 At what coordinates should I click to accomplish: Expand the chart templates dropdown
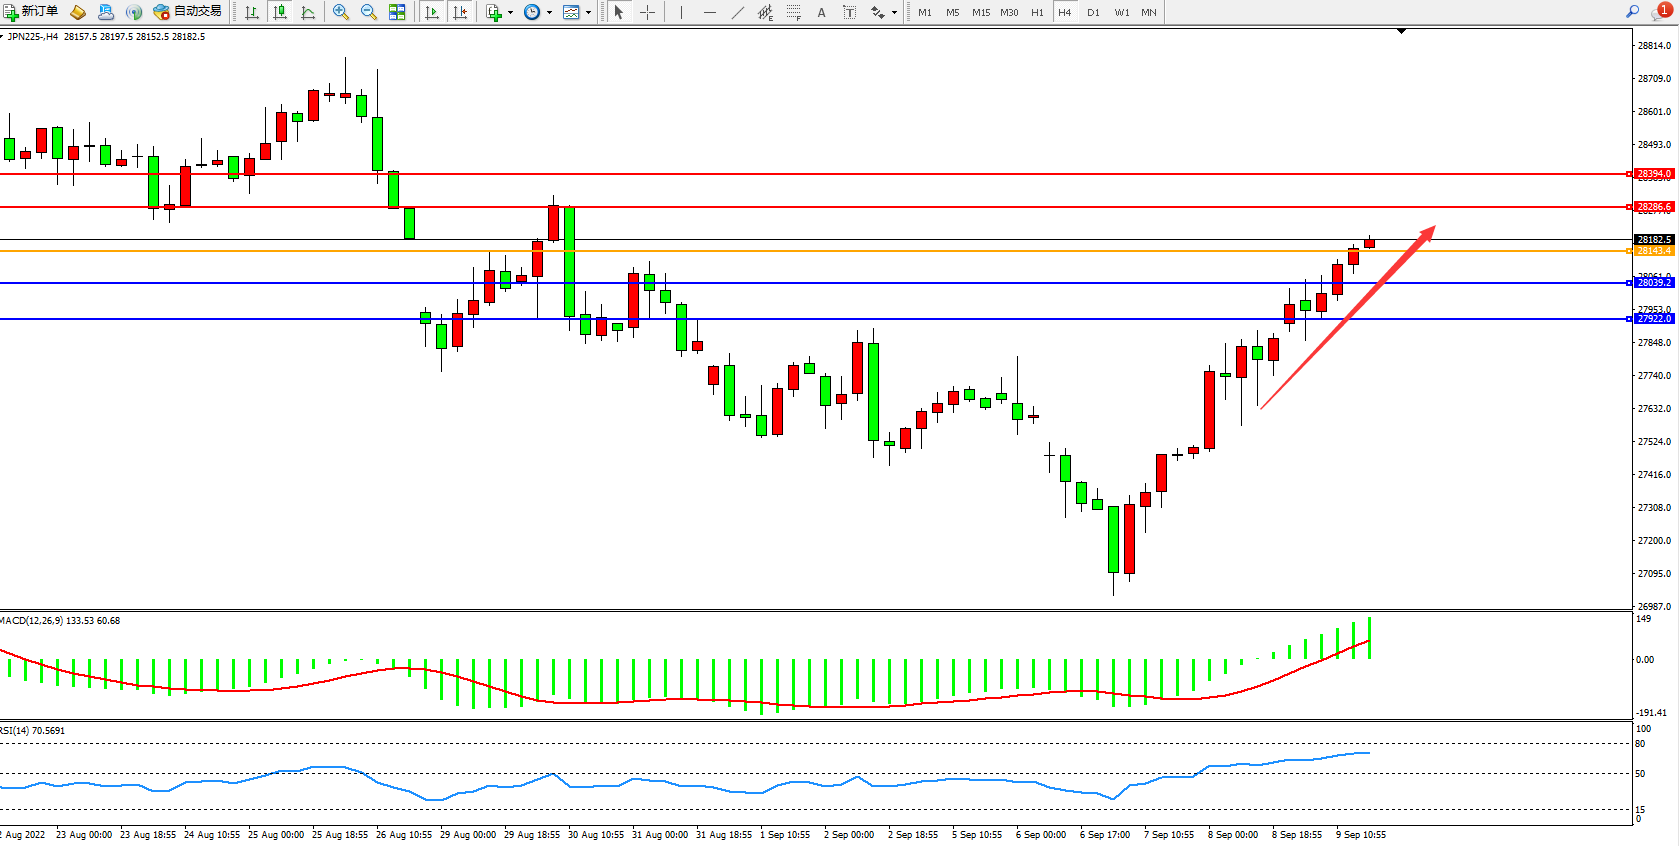pyautogui.click(x=588, y=13)
